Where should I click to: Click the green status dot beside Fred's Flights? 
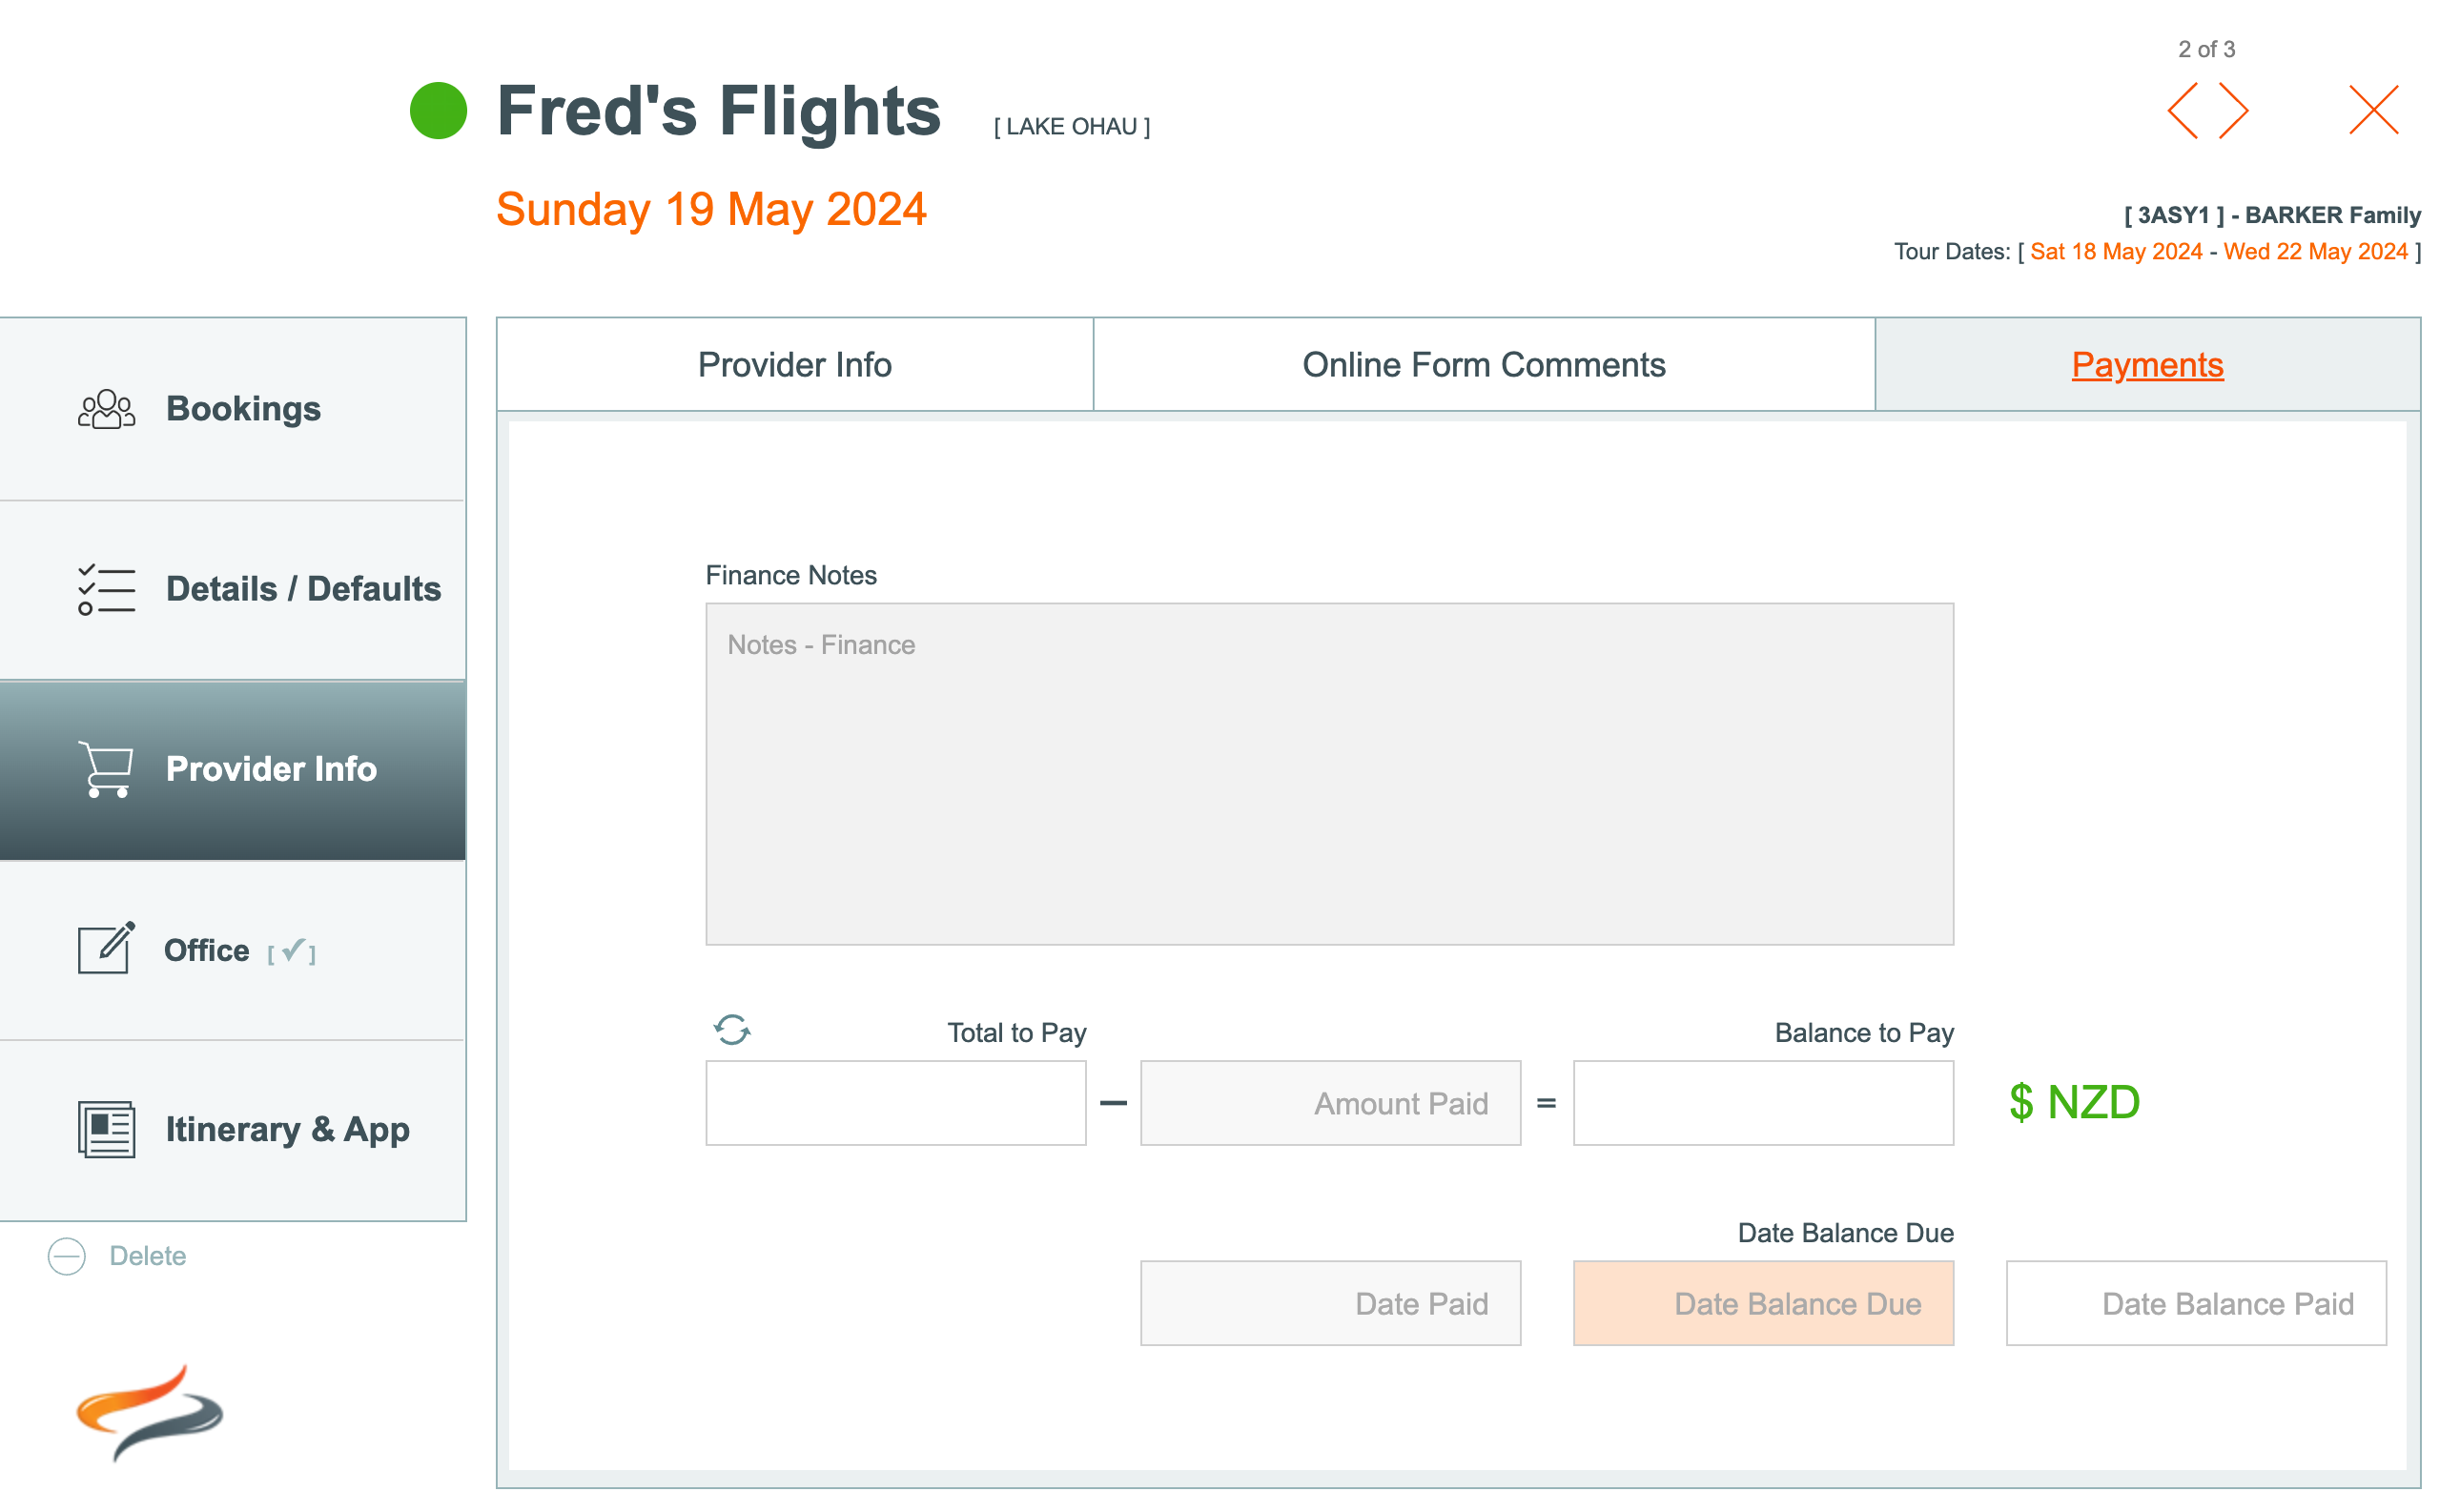pyautogui.click(x=438, y=110)
